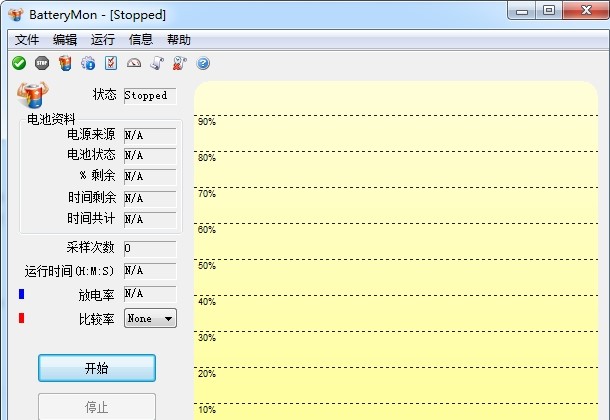Click the disabled 停止 button
Viewport: 610px width, 420px height.
click(x=97, y=407)
